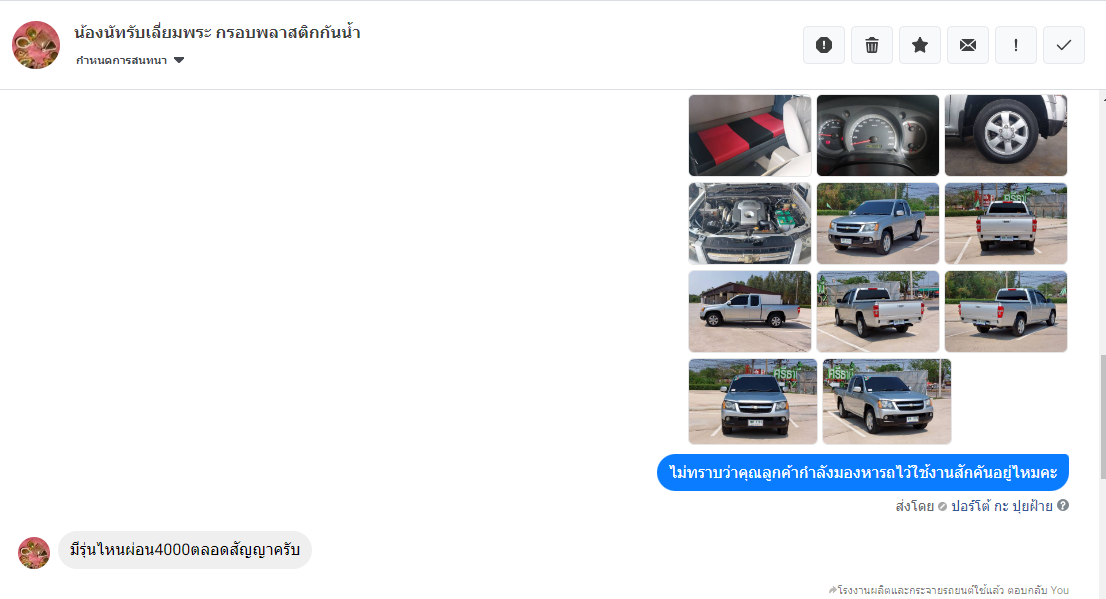View the engine bay photo
This screenshot has height=599, width=1106.
click(x=750, y=224)
